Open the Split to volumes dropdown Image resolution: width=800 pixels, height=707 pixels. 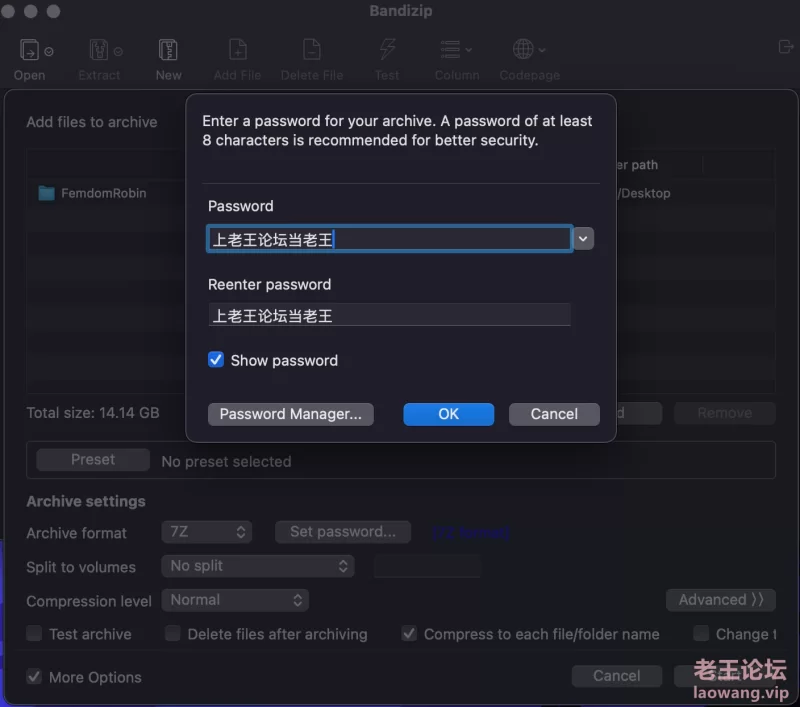click(x=258, y=566)
